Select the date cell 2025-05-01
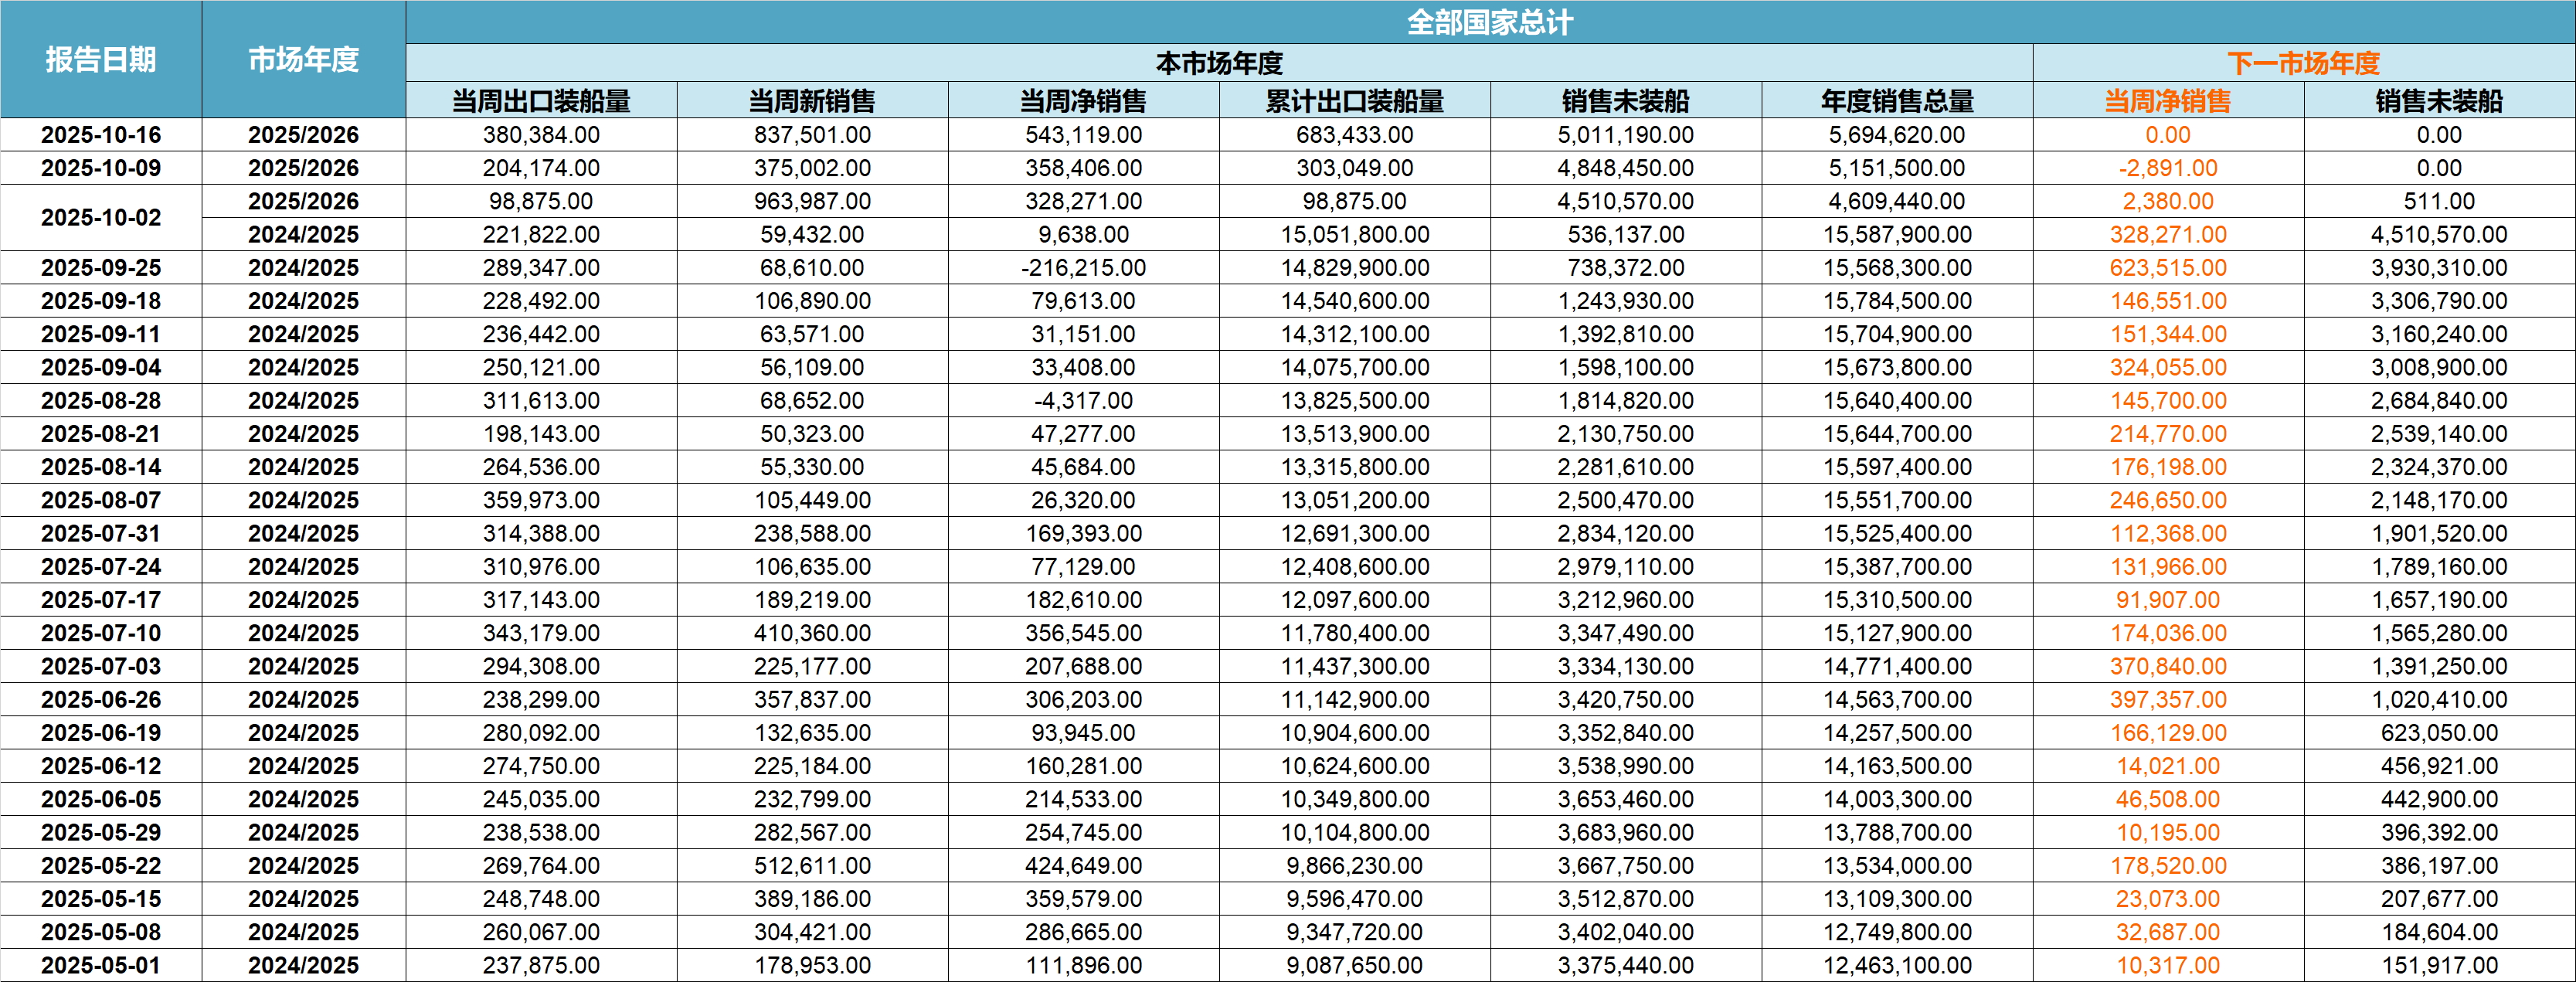This screenshot has height=982, width=2576. [101, 965]
